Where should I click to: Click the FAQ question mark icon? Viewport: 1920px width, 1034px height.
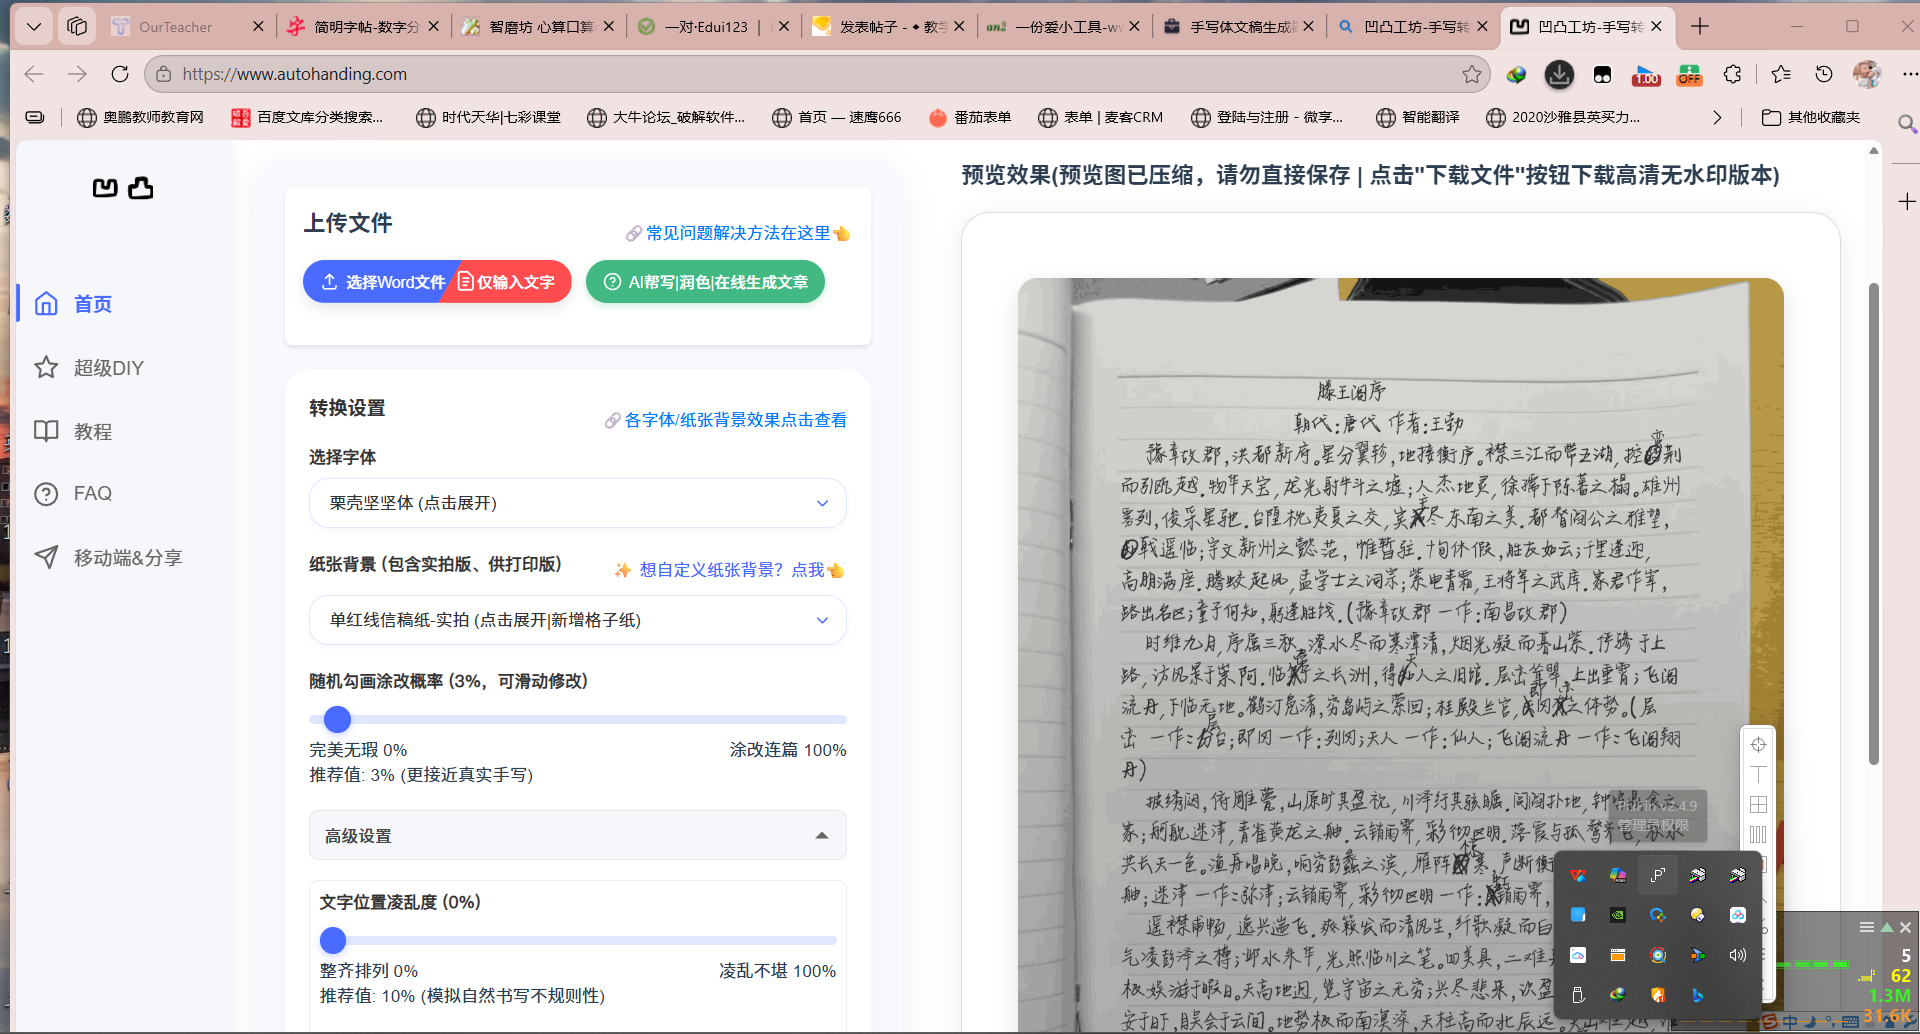coord(46,494)
